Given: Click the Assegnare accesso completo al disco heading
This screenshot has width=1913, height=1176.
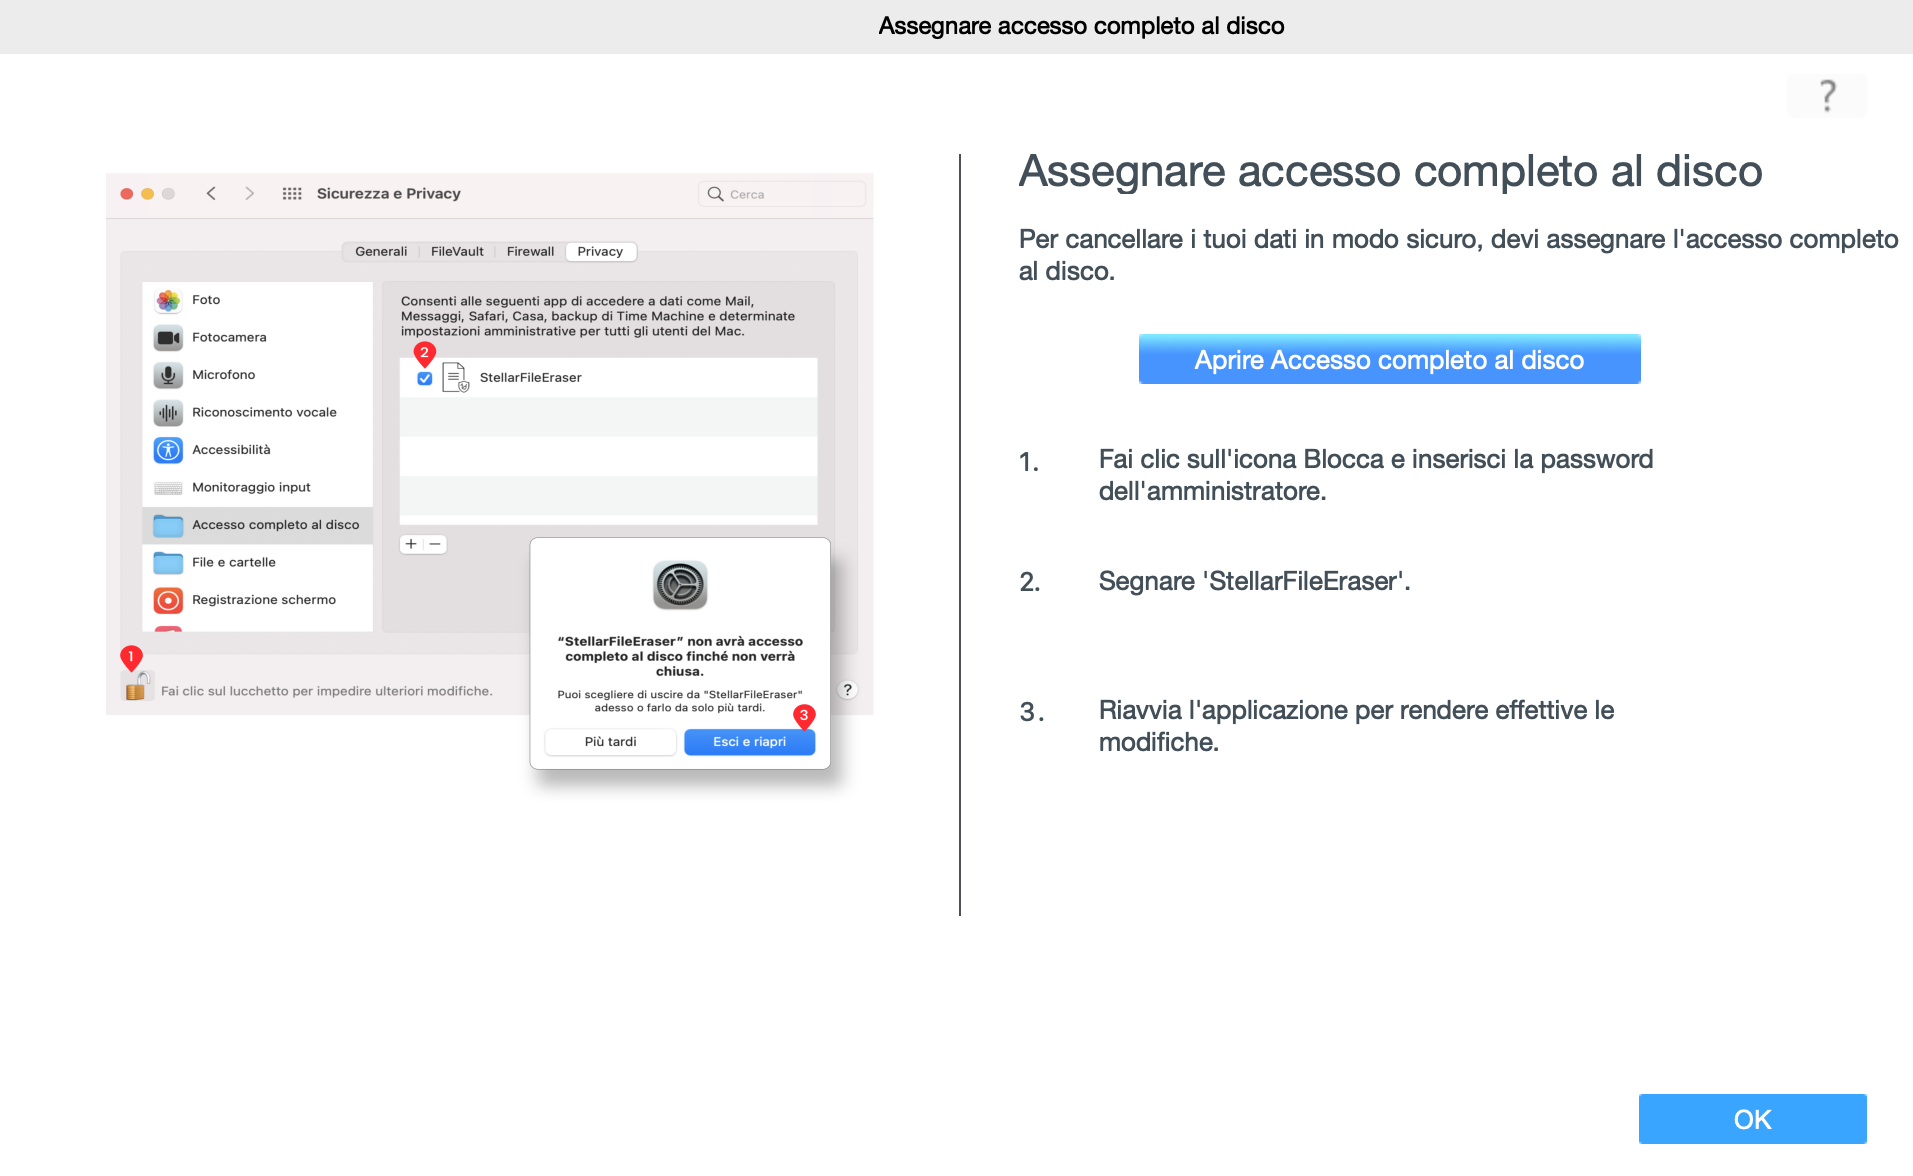Looking at the screenshot, I should [x=1390, y=171].
